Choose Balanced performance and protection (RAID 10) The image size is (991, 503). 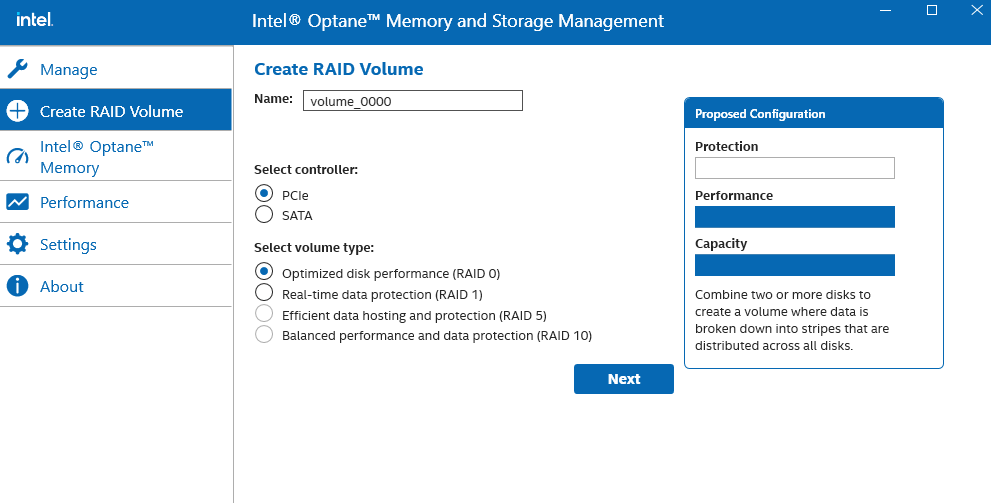pos(264,334)
